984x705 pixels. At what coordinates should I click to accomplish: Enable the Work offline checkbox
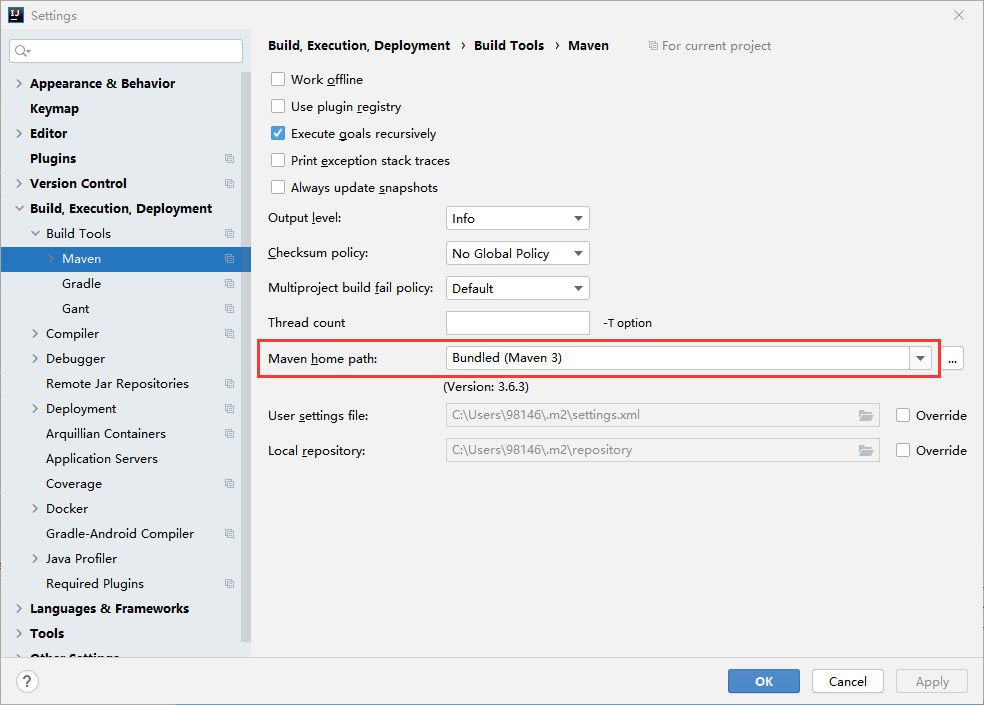pos(278,80)
